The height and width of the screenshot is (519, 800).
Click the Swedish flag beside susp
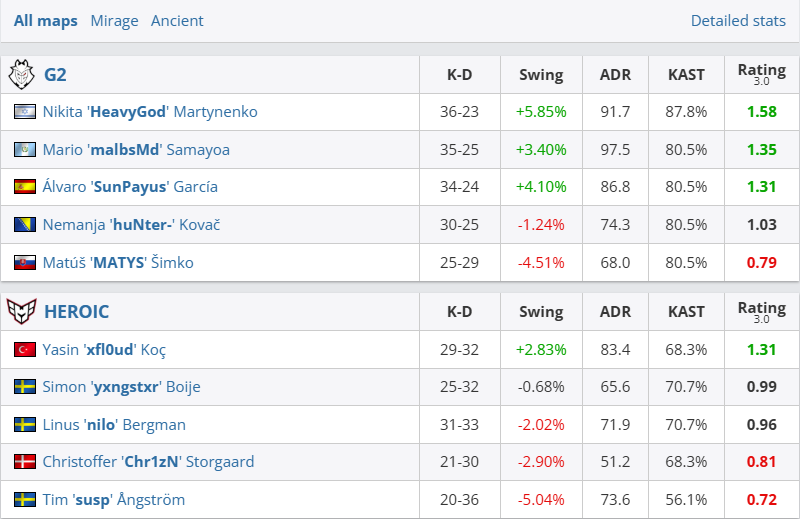click(25, 500)
